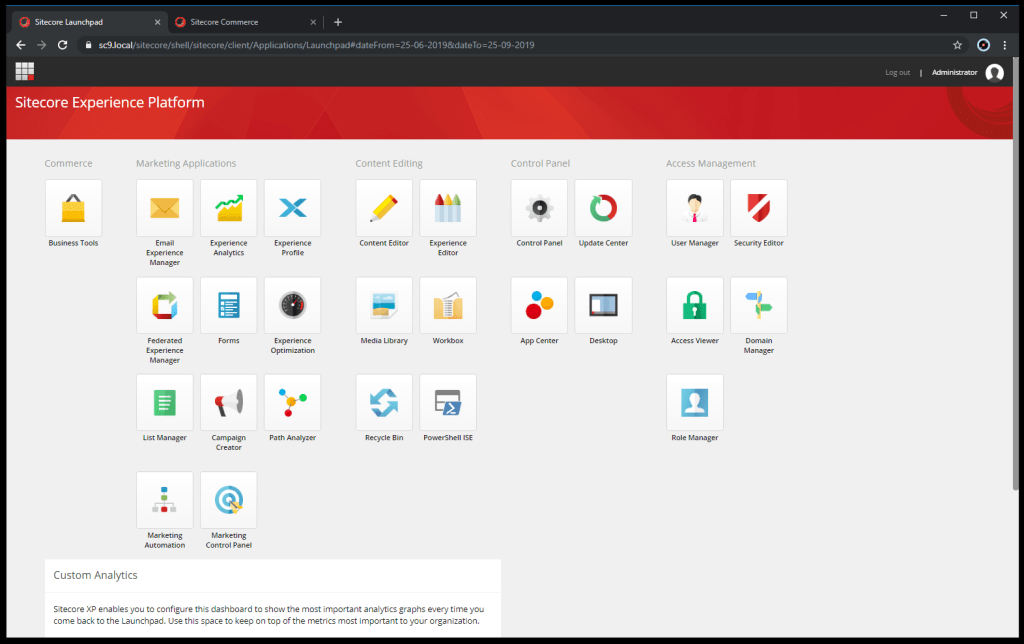Open the Role Manager
This screenshot has width=1024, height=644.
click(x=694, y=402)
